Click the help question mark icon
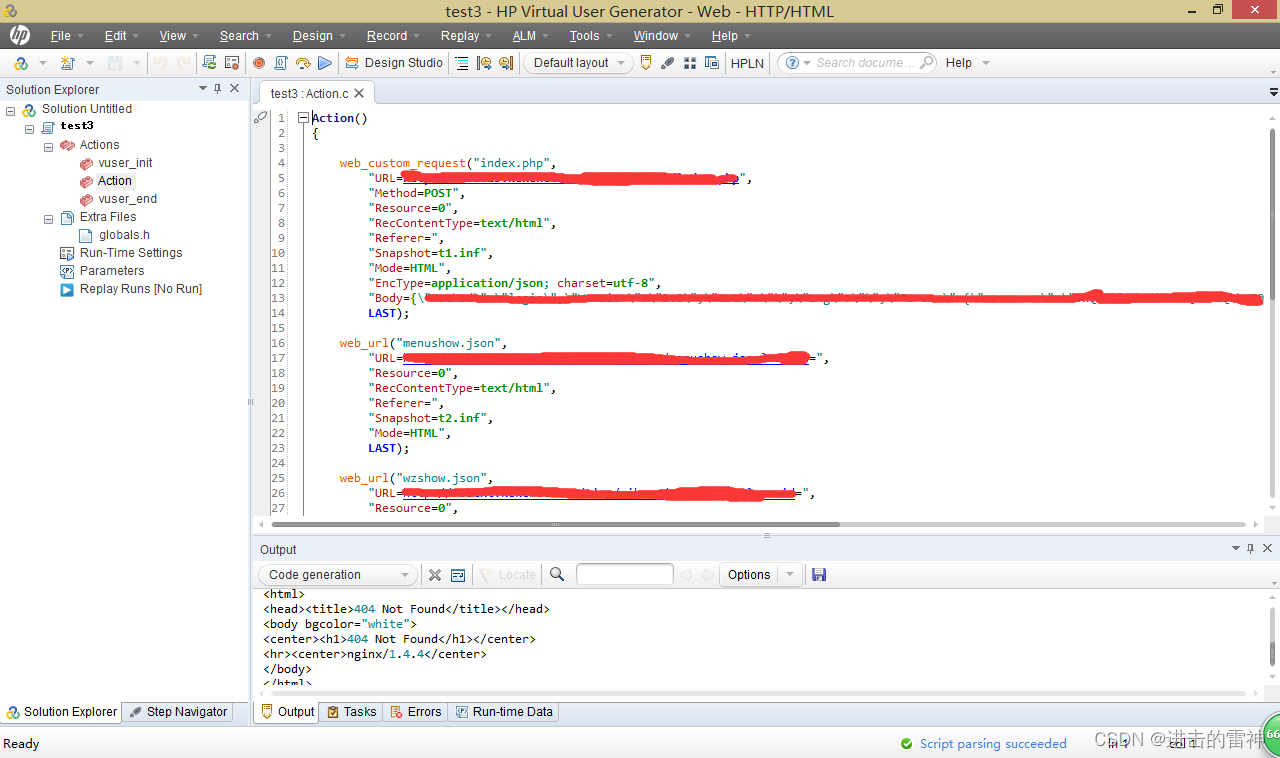 [x=792, y=63]
